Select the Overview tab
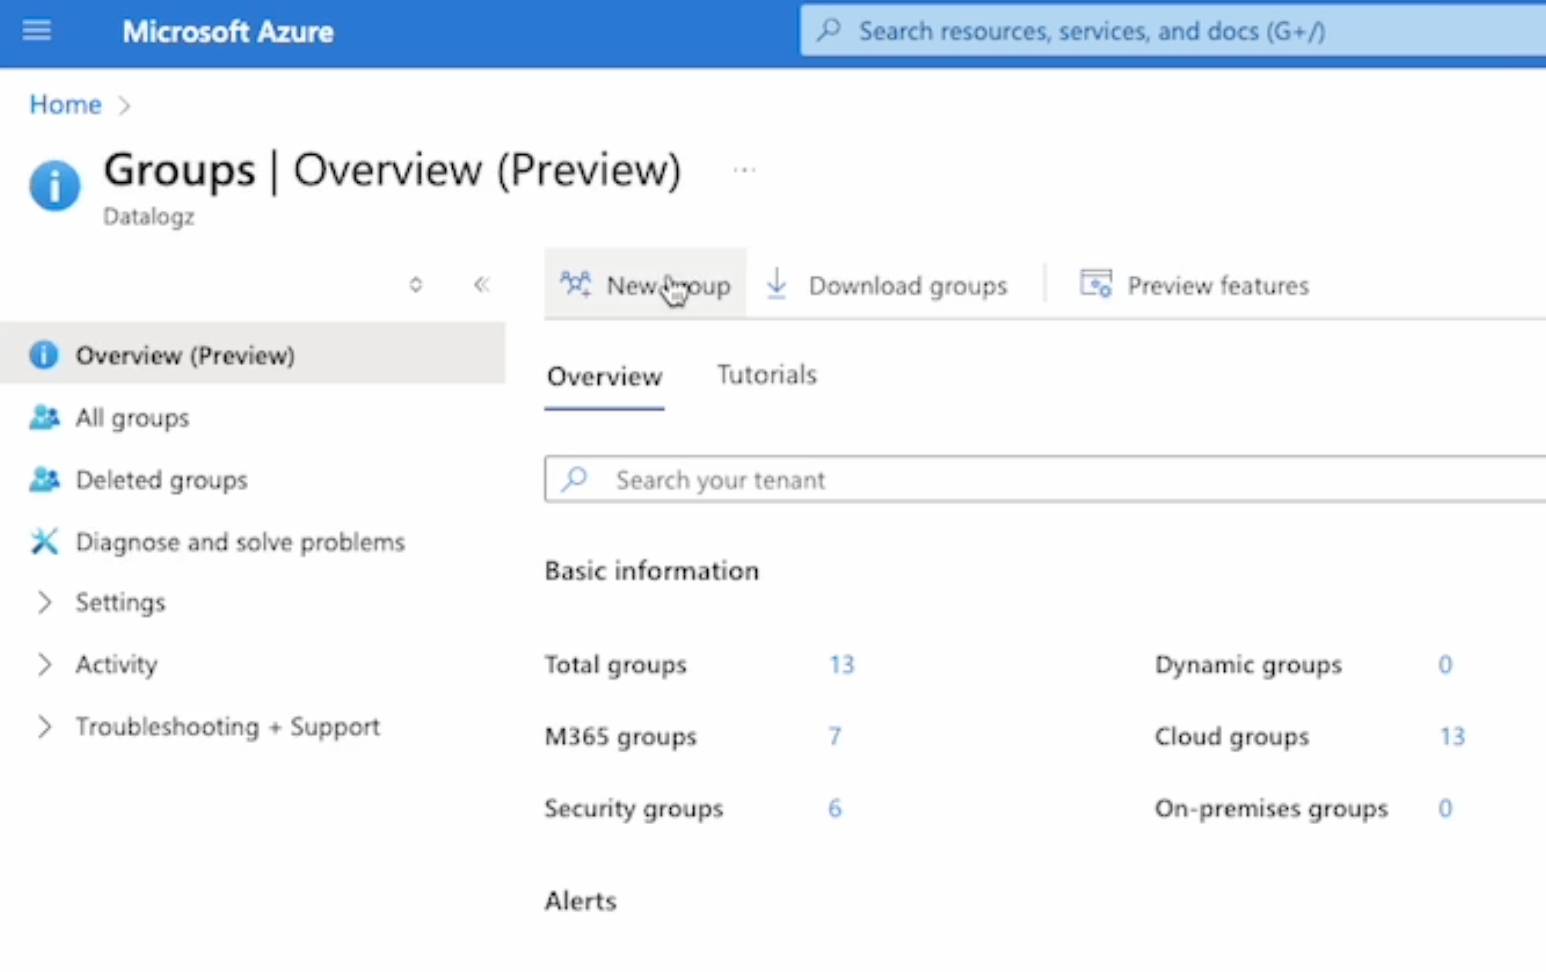Screen dimensions: 1546x972 click(x=604, y=377)
